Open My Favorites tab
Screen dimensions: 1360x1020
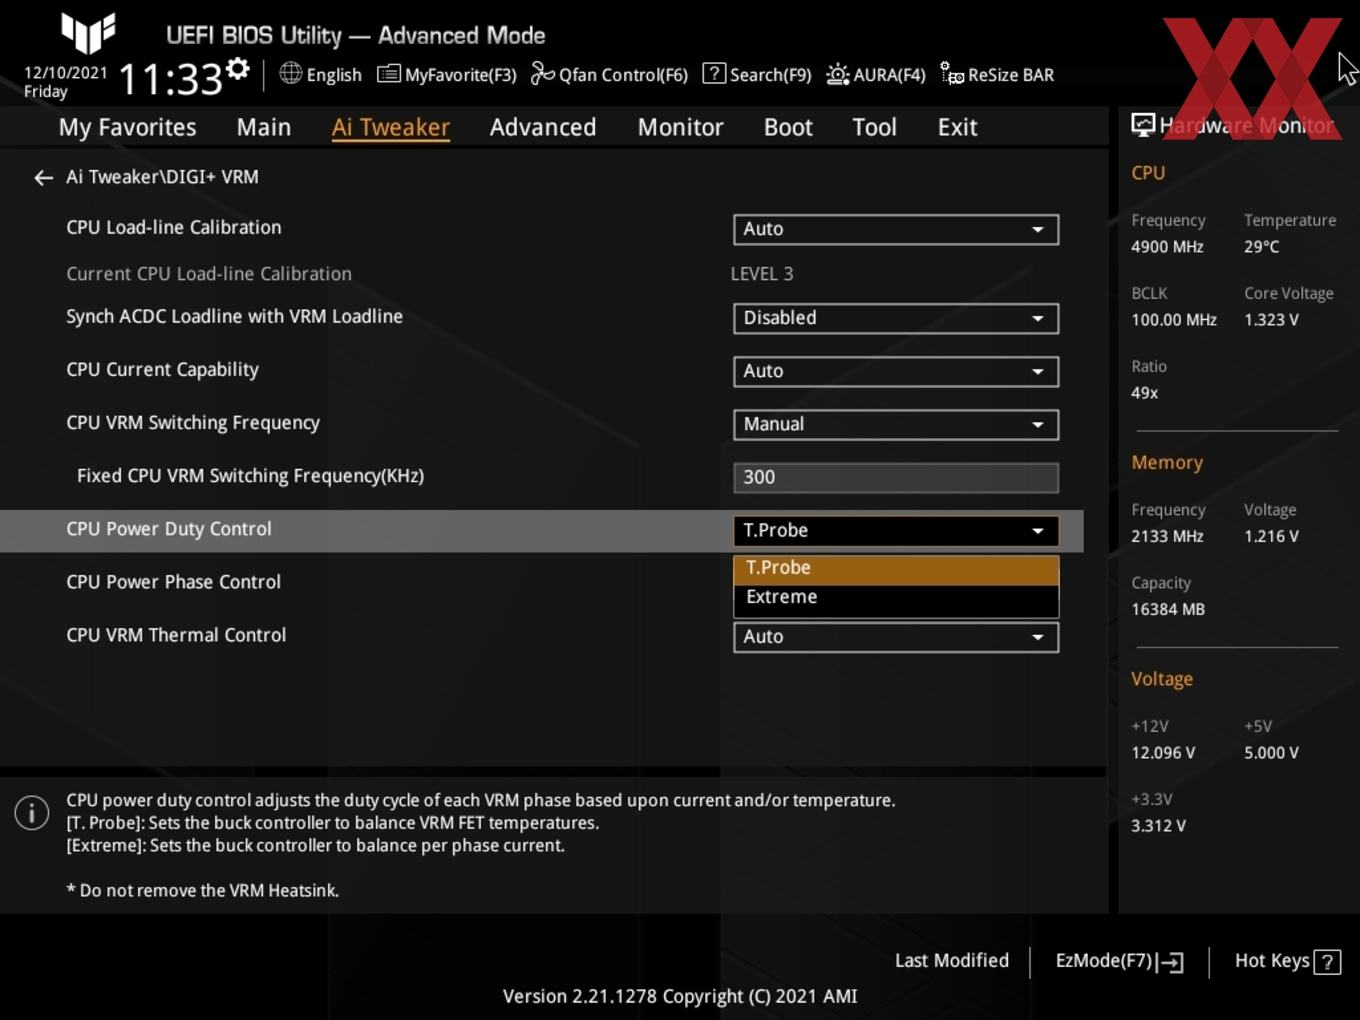click(127, 127)
